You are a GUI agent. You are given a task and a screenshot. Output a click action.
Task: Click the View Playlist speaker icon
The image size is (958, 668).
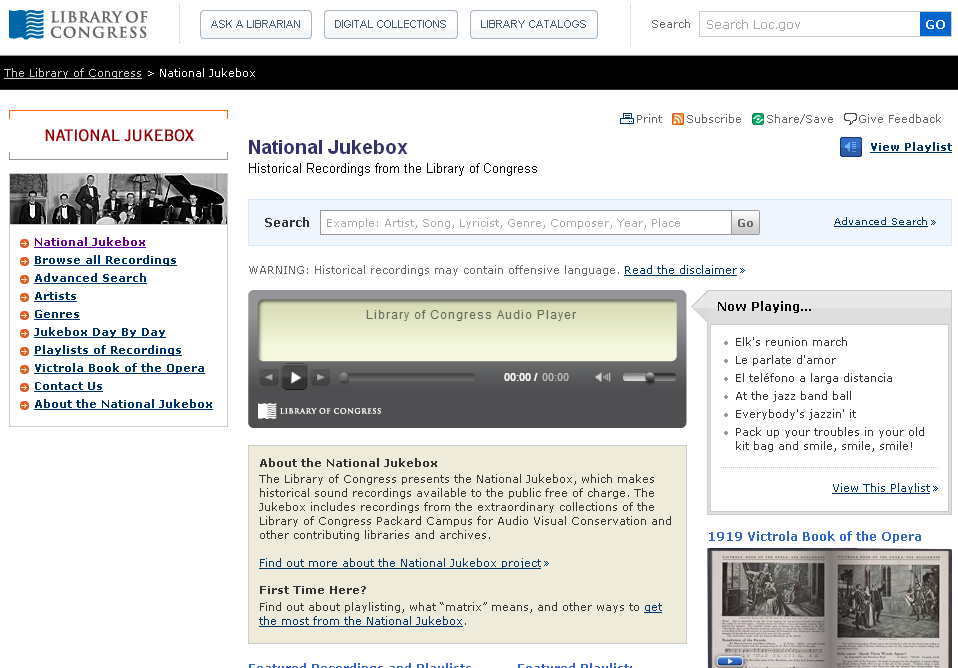coord(850,147)
